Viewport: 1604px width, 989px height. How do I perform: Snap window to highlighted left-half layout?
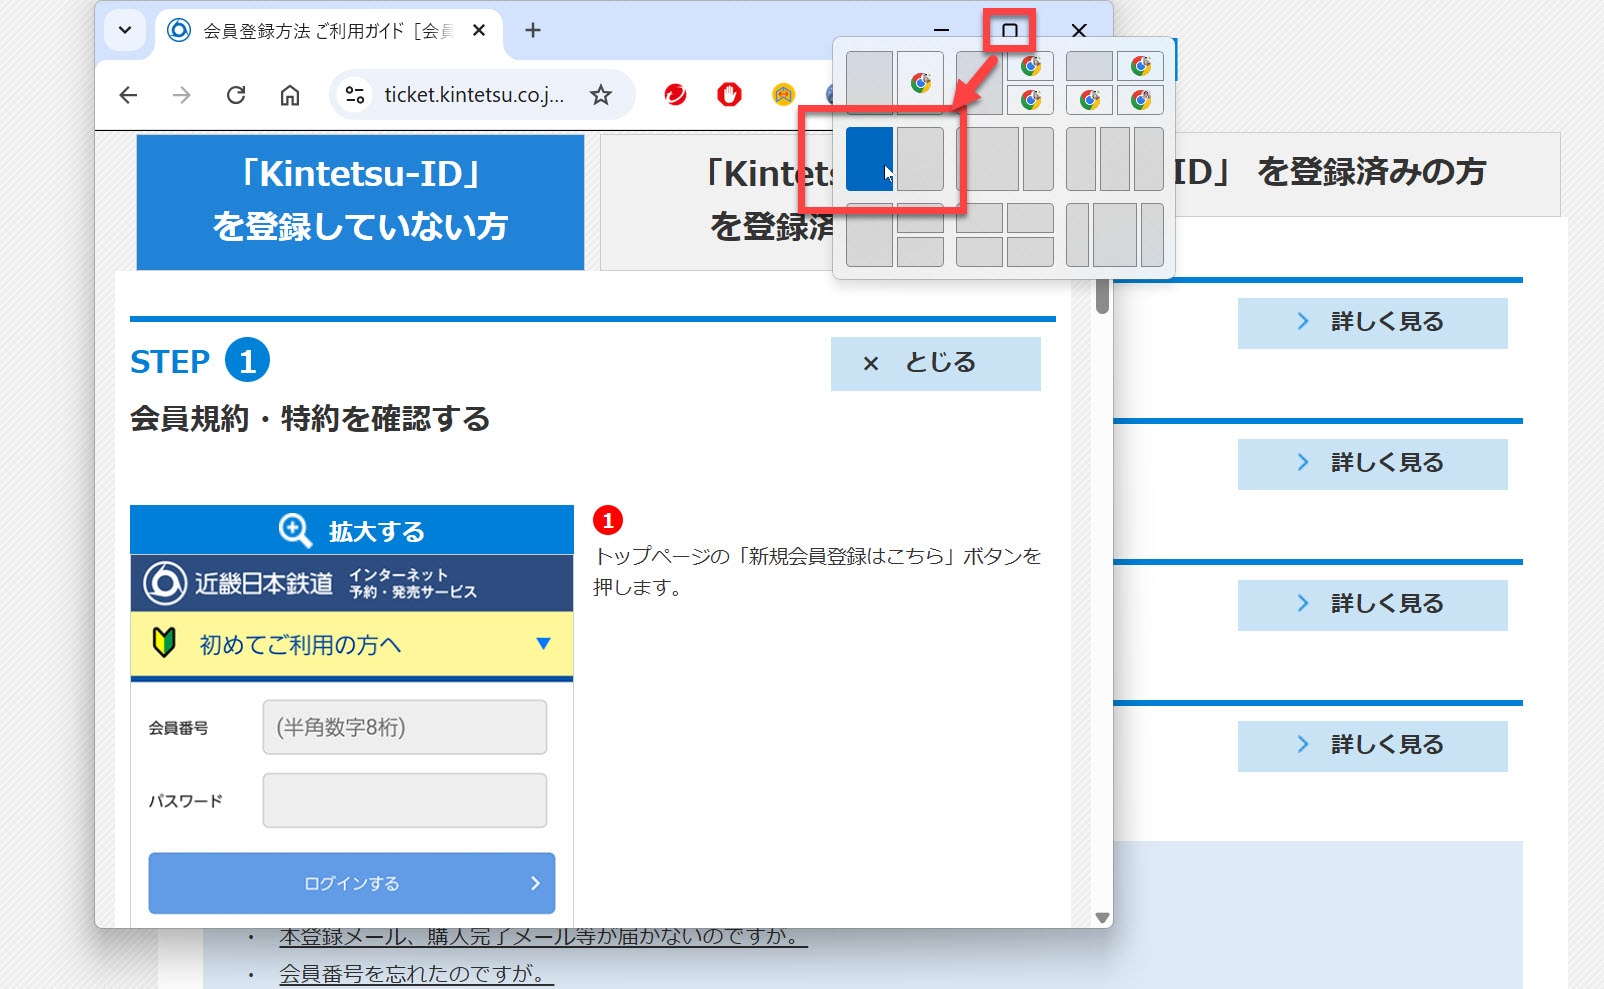click(868, 159)
